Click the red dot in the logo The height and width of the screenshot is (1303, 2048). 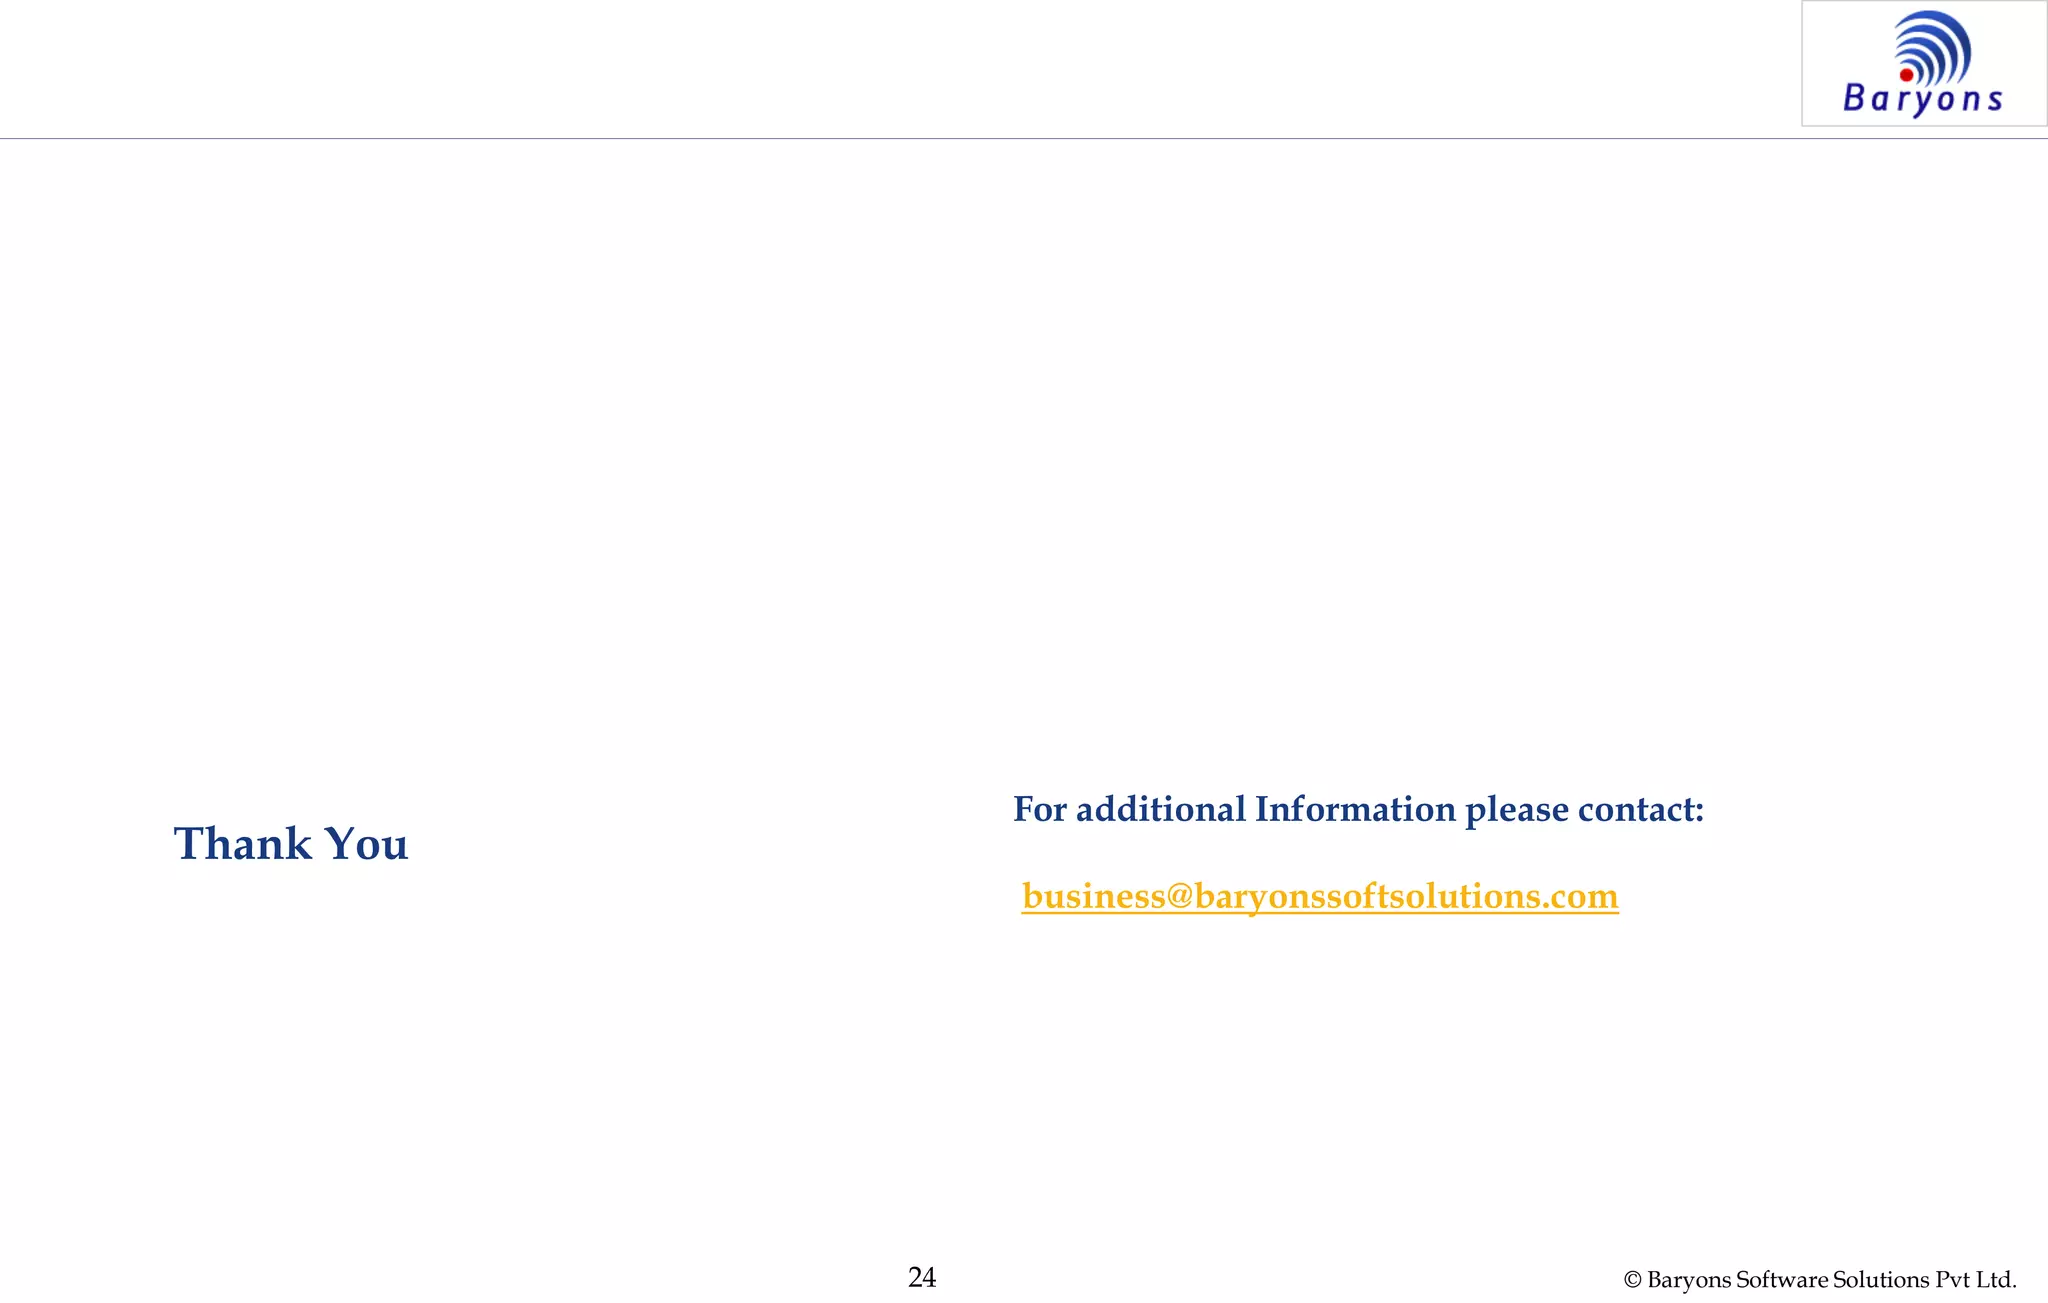[x=1906, y=75]
